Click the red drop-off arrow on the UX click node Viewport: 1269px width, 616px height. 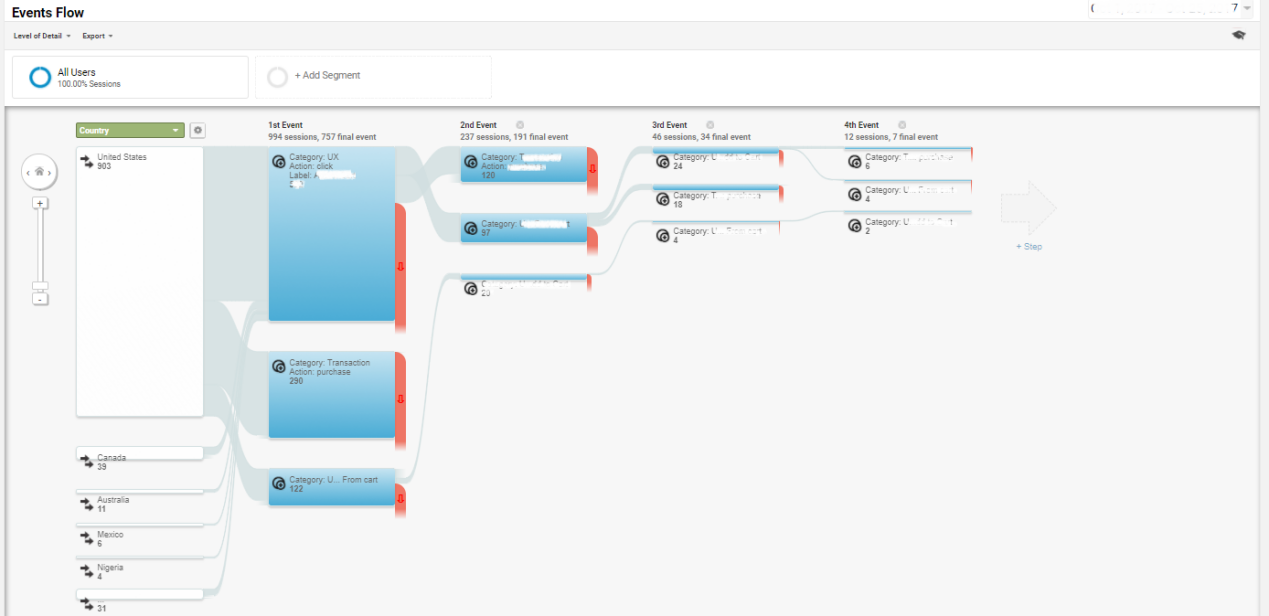[x=400, y=266]
